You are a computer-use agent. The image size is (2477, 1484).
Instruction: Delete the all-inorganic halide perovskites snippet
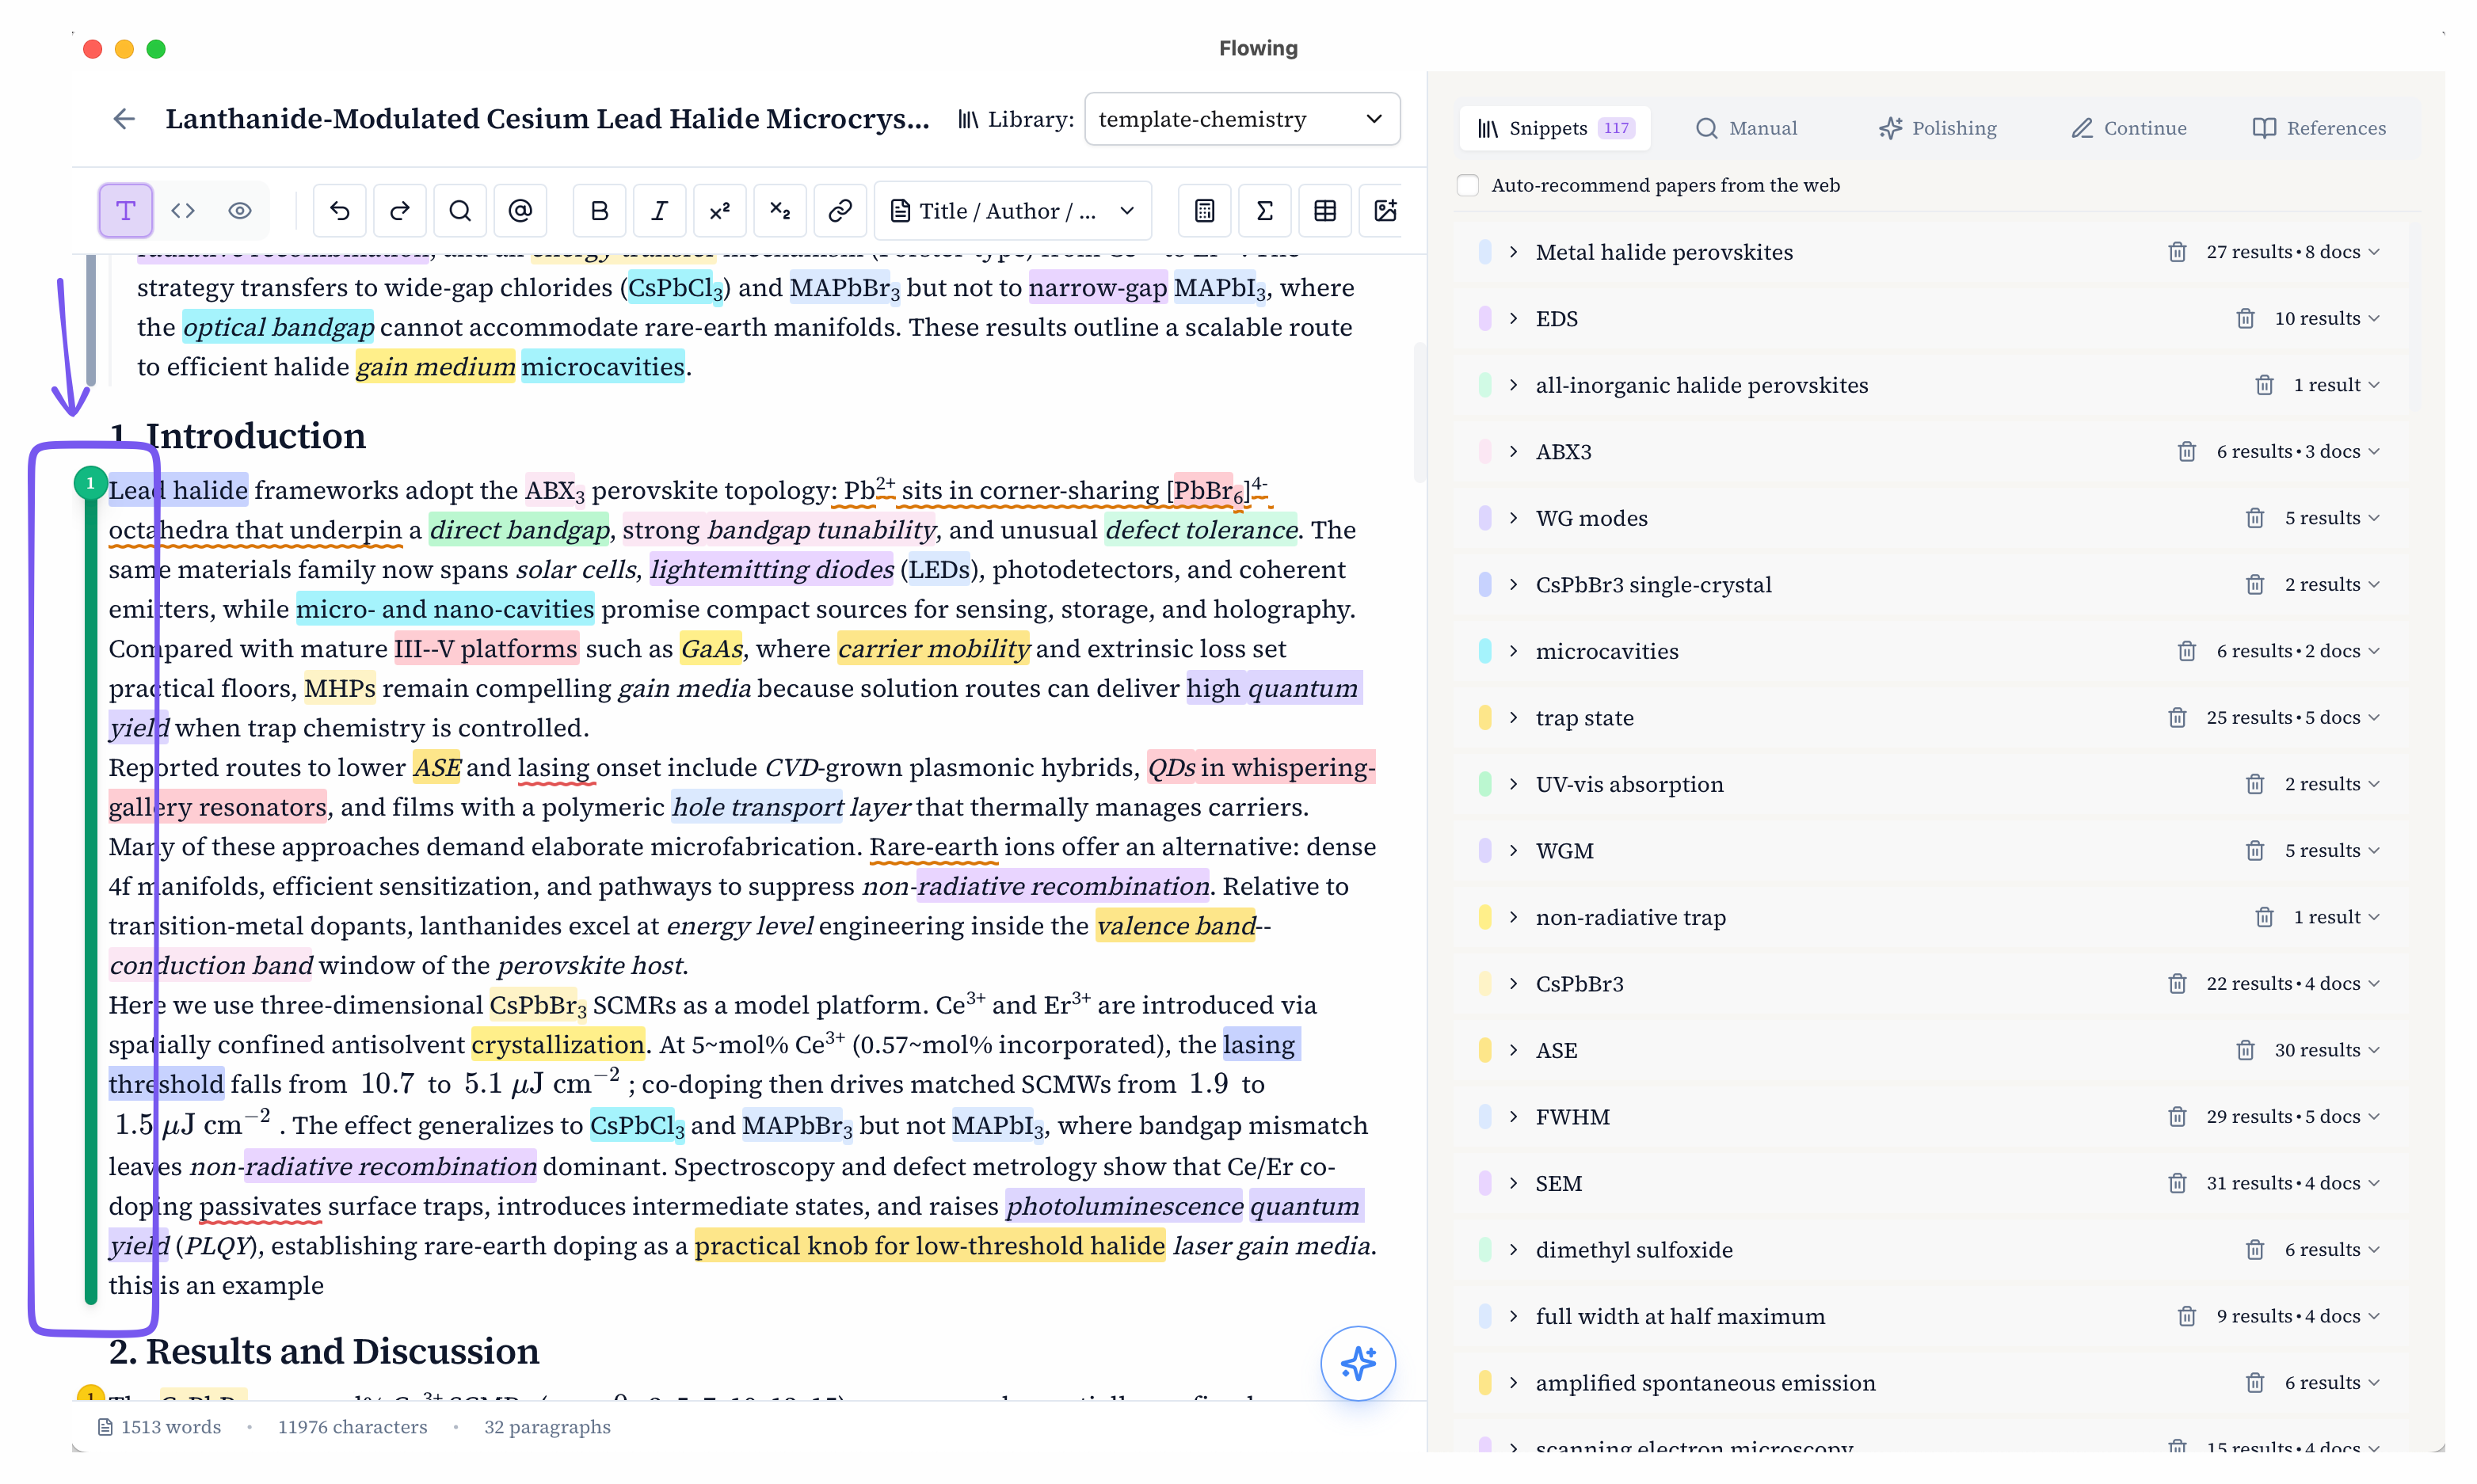coord(2264,385)
